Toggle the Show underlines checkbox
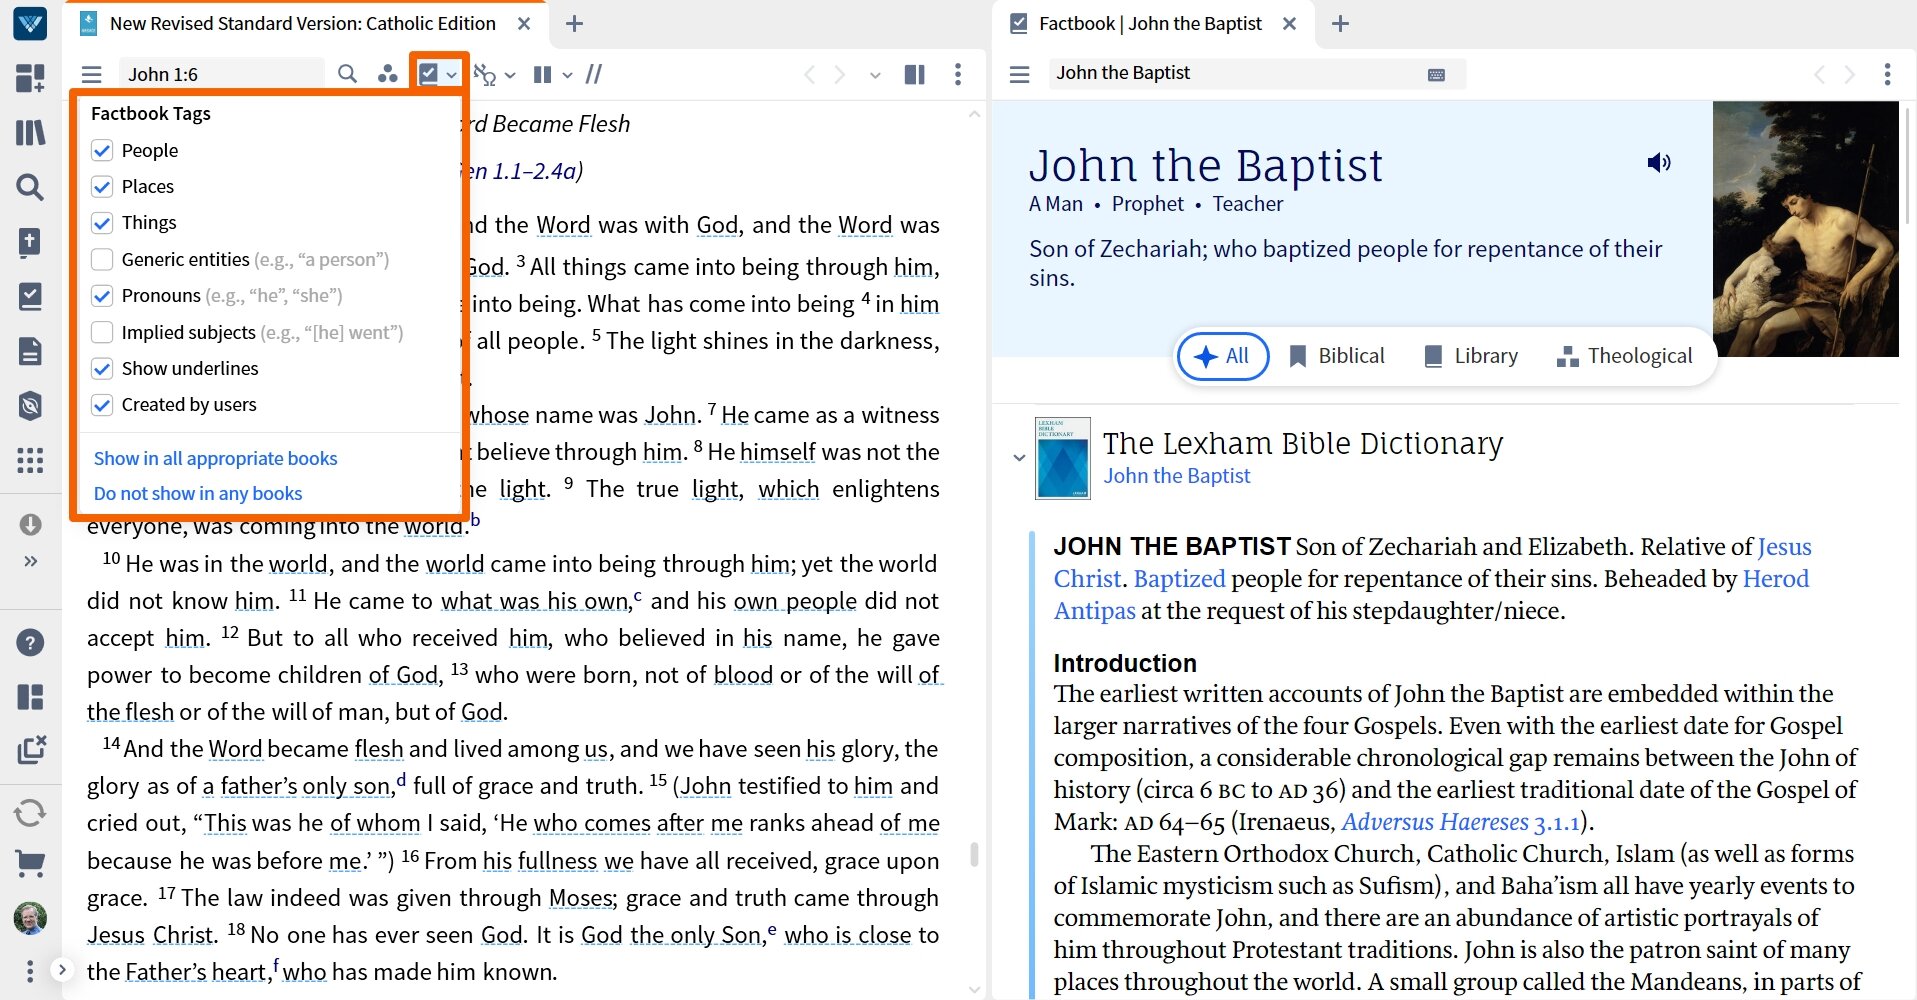 [102, 368]
